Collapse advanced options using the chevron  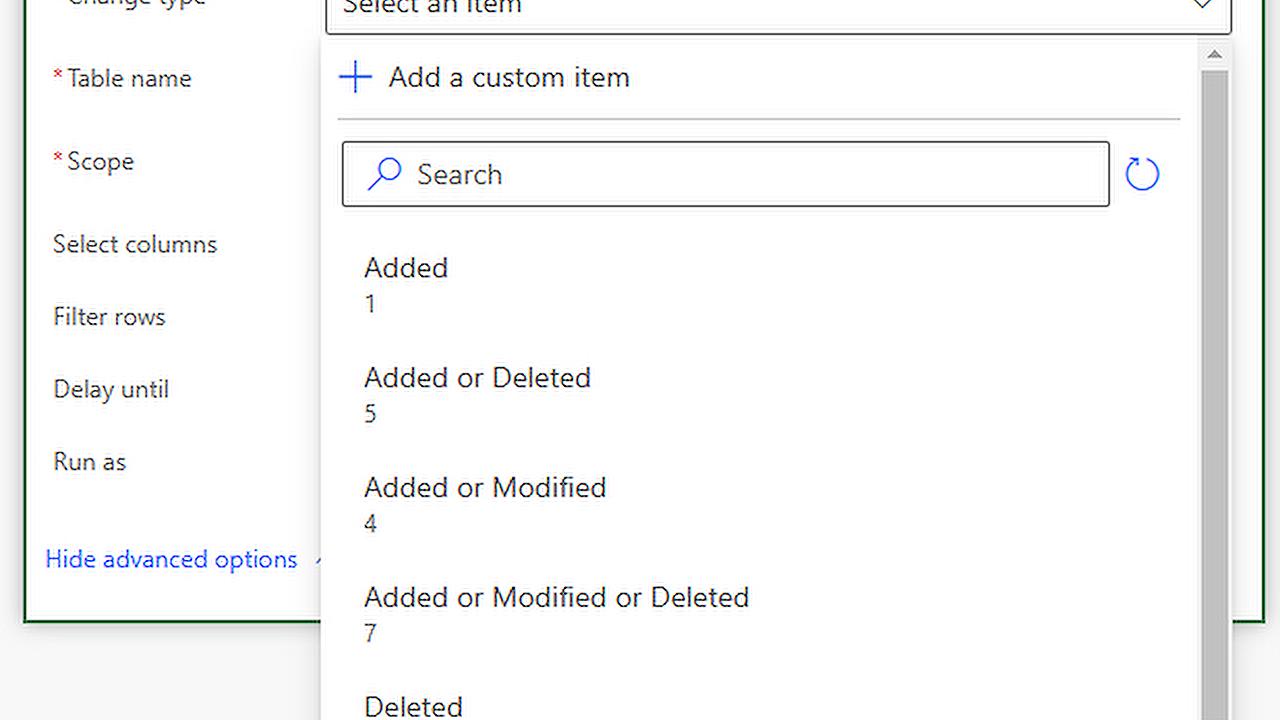click(318, 559)
